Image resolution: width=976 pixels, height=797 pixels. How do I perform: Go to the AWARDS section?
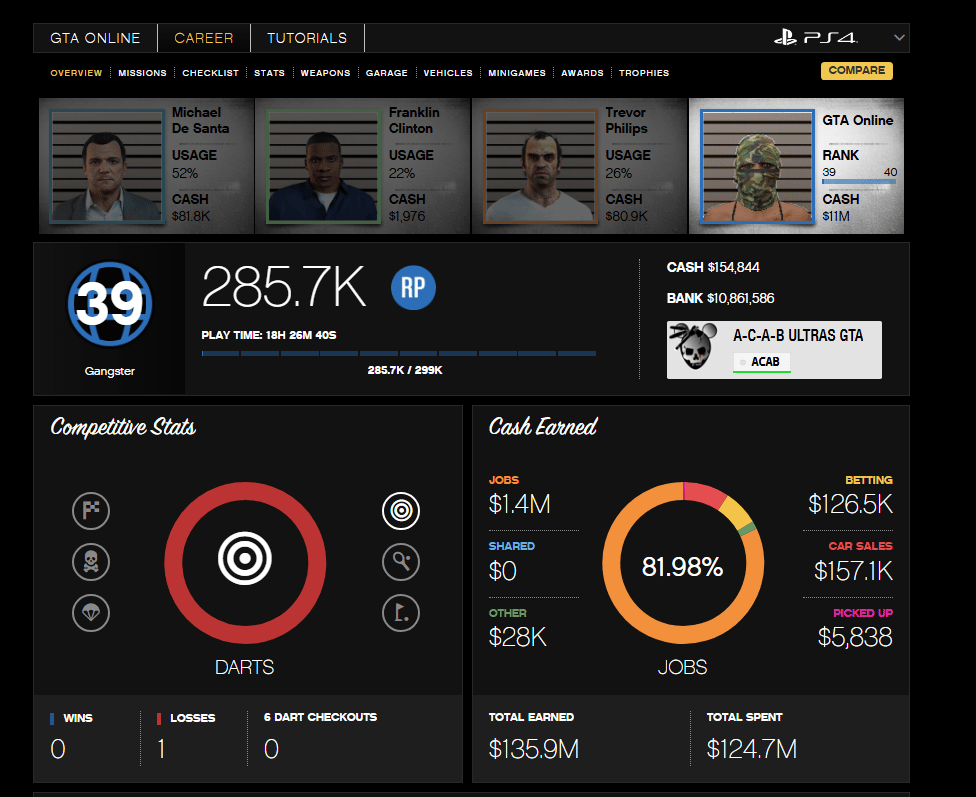(x=582, y=73)
